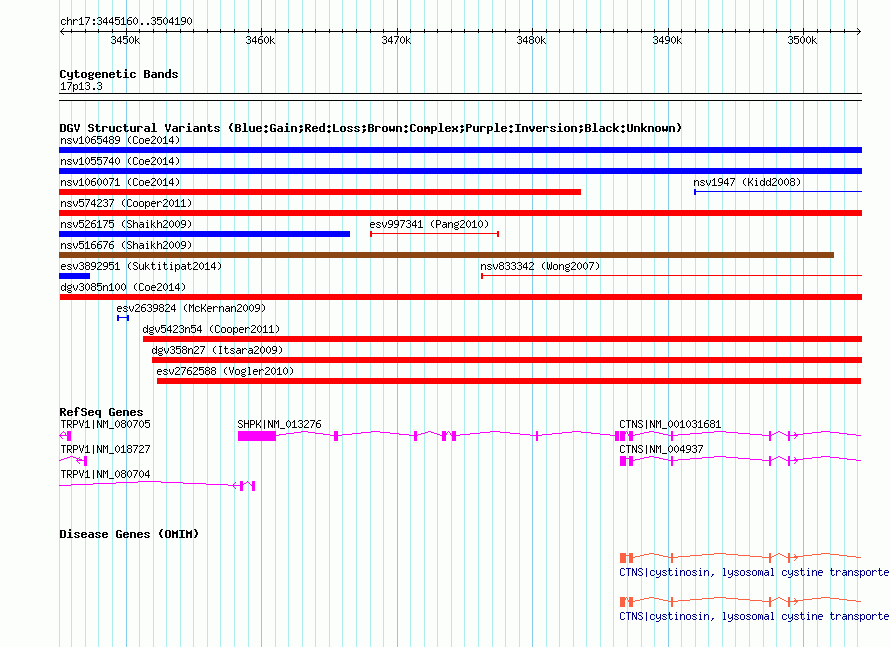Select the large SHPK first exon block
The width and height of the screenshot is (890, 647).
[x=257, y=436]
